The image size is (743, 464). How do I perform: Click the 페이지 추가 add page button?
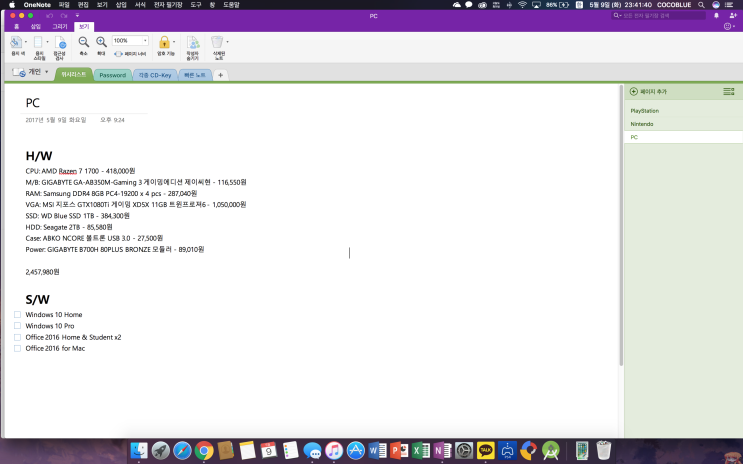pos(648,91)
